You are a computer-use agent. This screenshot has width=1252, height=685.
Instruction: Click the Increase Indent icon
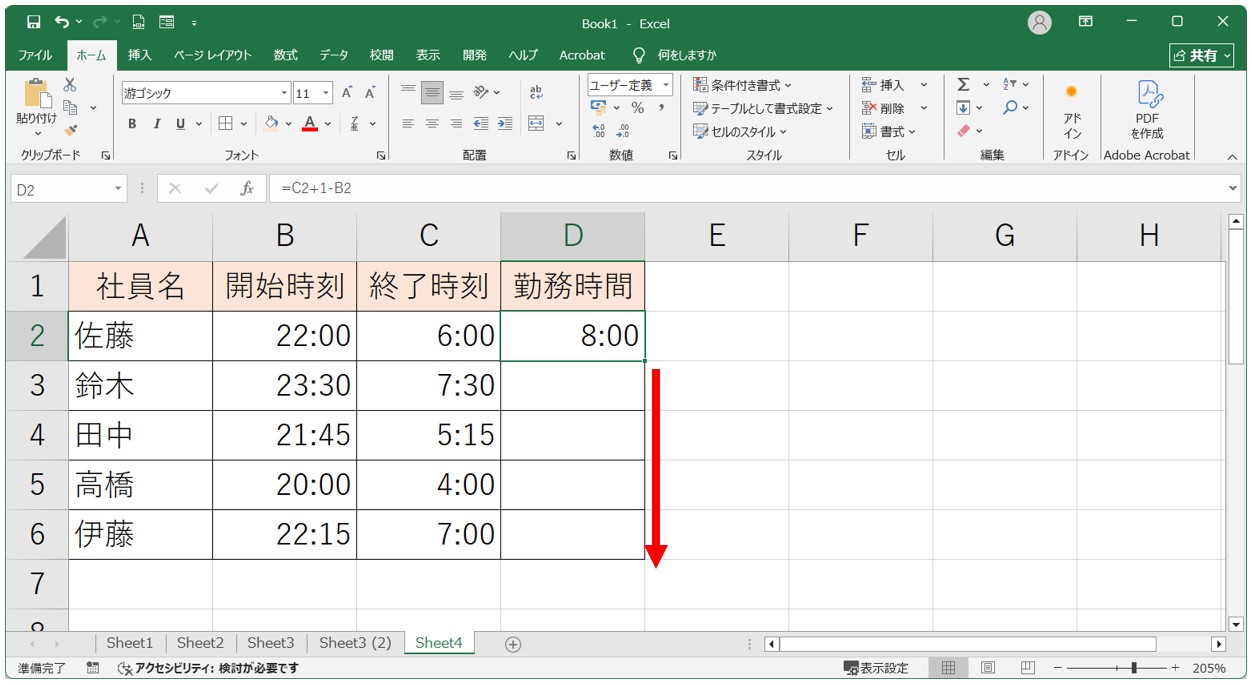point(505,124)
